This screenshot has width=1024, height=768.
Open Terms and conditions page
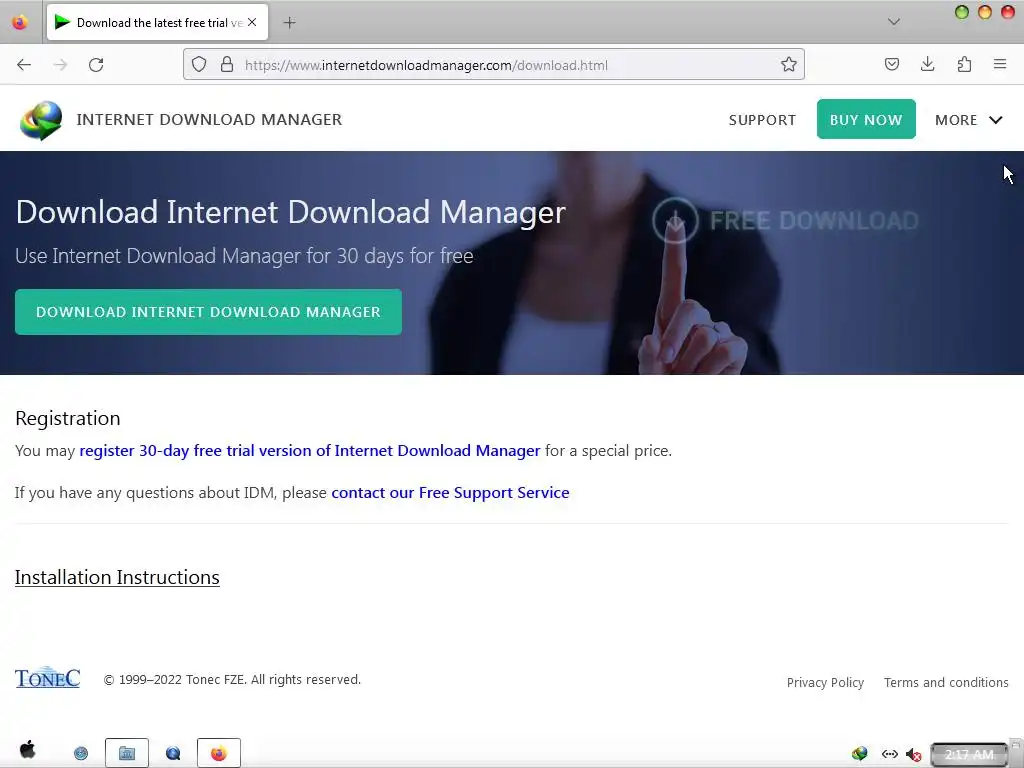tap(946, 682)
